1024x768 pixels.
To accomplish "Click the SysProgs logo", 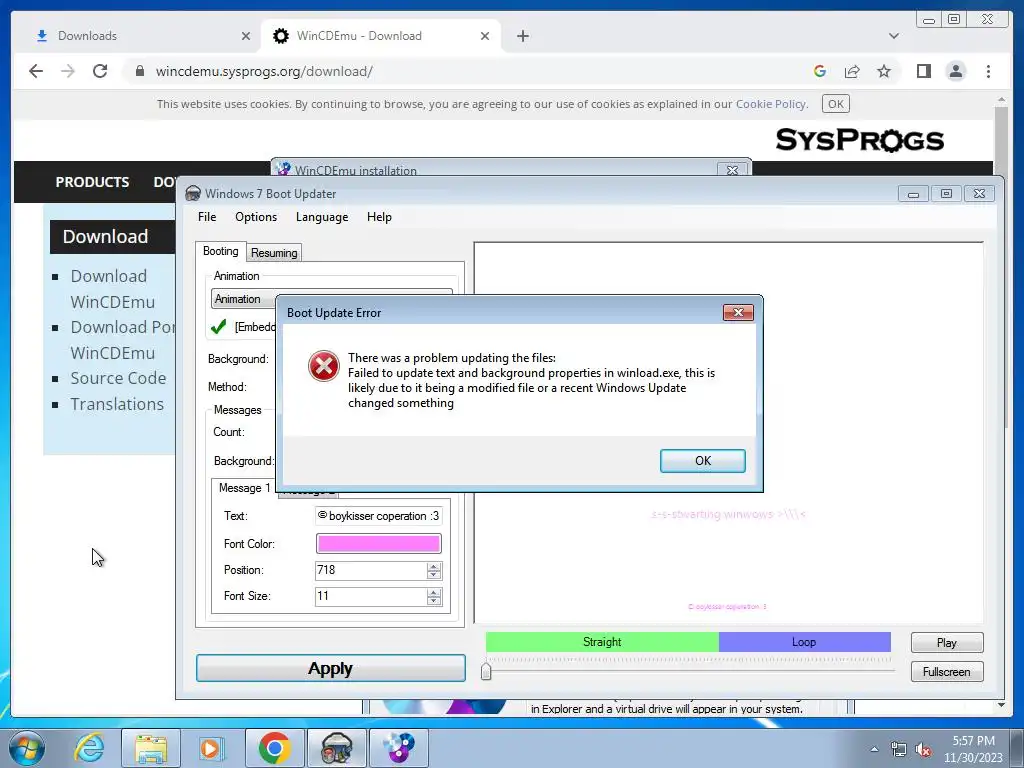I will [859, 139].
